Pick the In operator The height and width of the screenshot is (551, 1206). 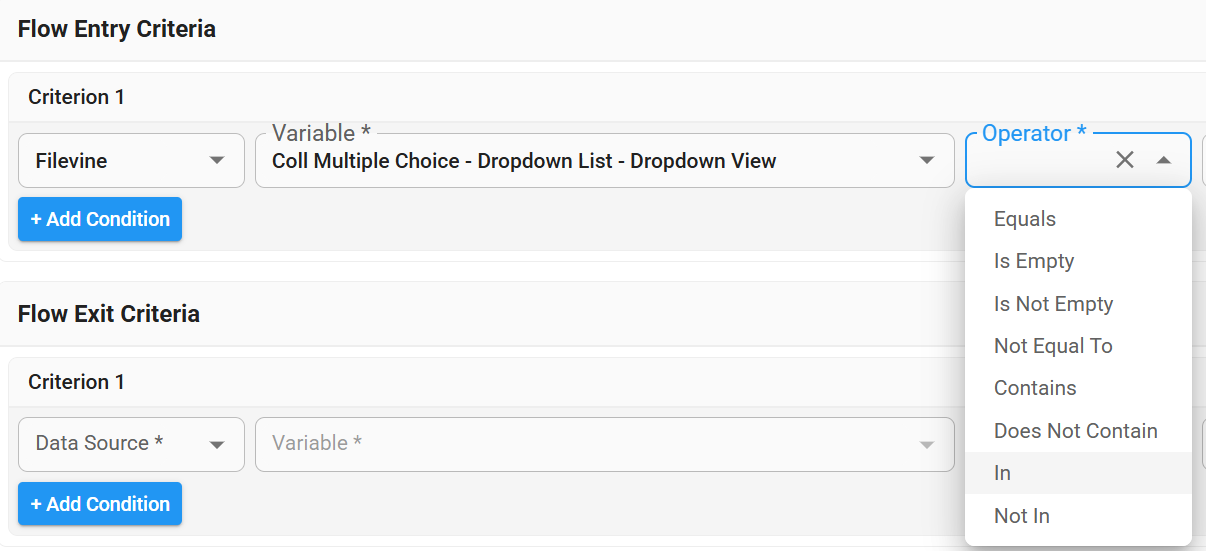(x=1003, y=473)
